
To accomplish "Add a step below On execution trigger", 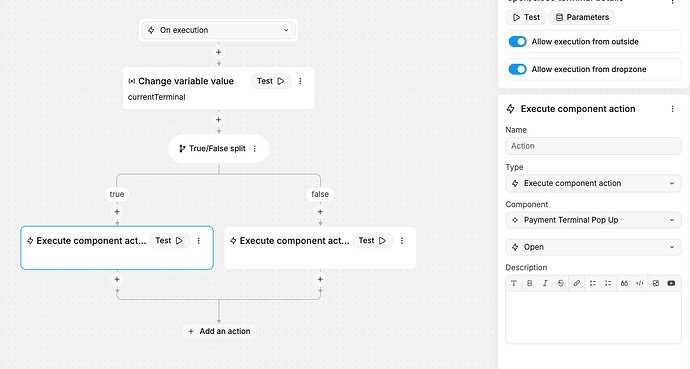I will [218, 52].
